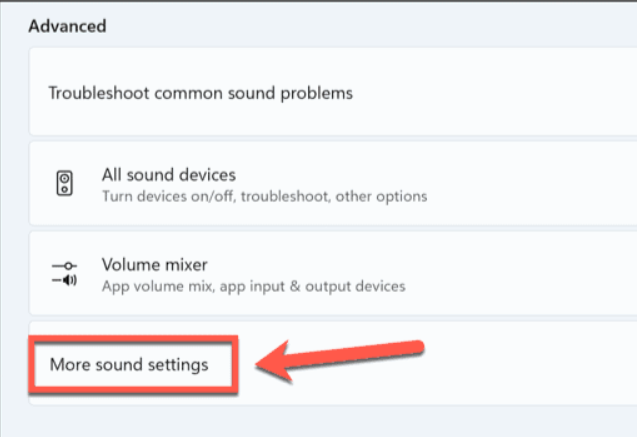Viewport: 637px width, 437px height.
Task: Open Troubleshoot common sound problems
Action: pos(200,94)
